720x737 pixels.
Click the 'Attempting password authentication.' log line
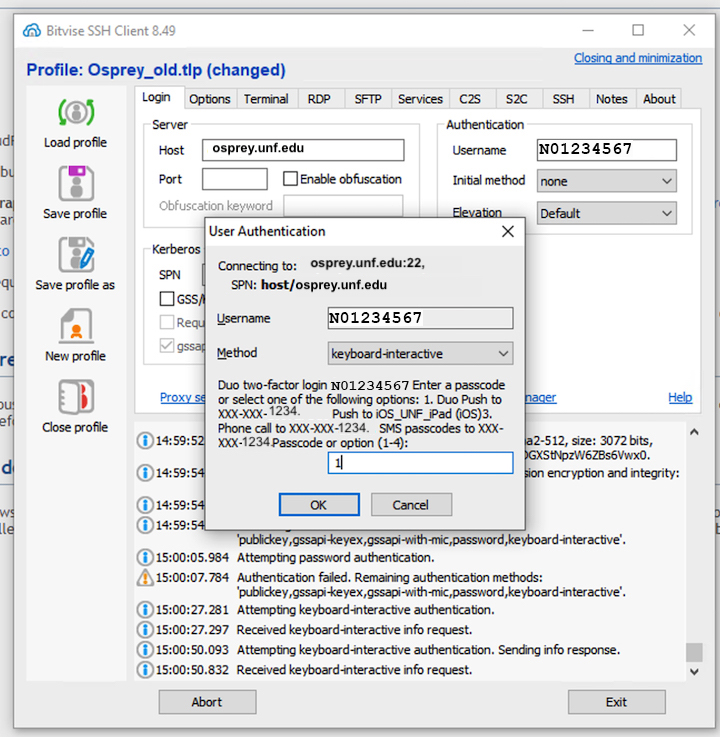[336, 557]
